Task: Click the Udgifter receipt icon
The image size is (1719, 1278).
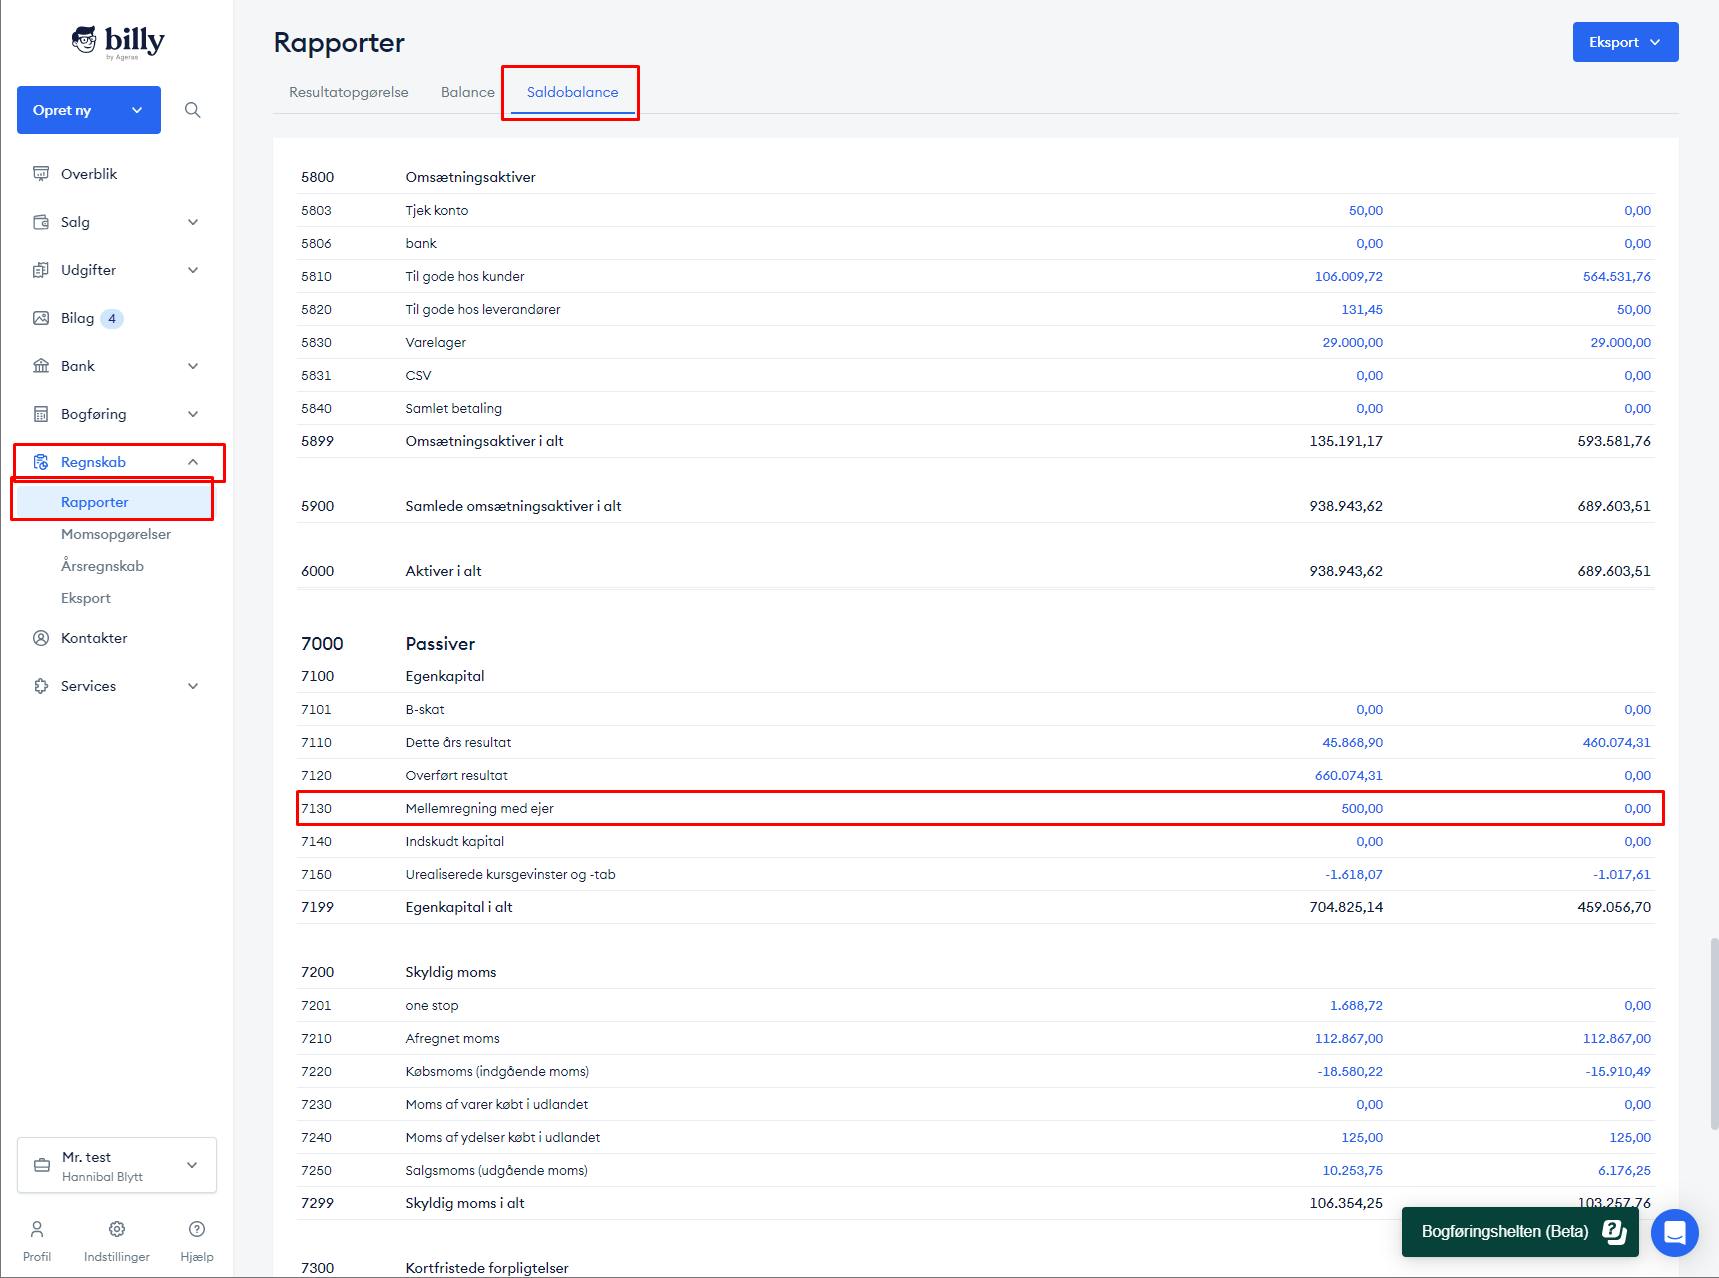Action: [x=41, y=270]
